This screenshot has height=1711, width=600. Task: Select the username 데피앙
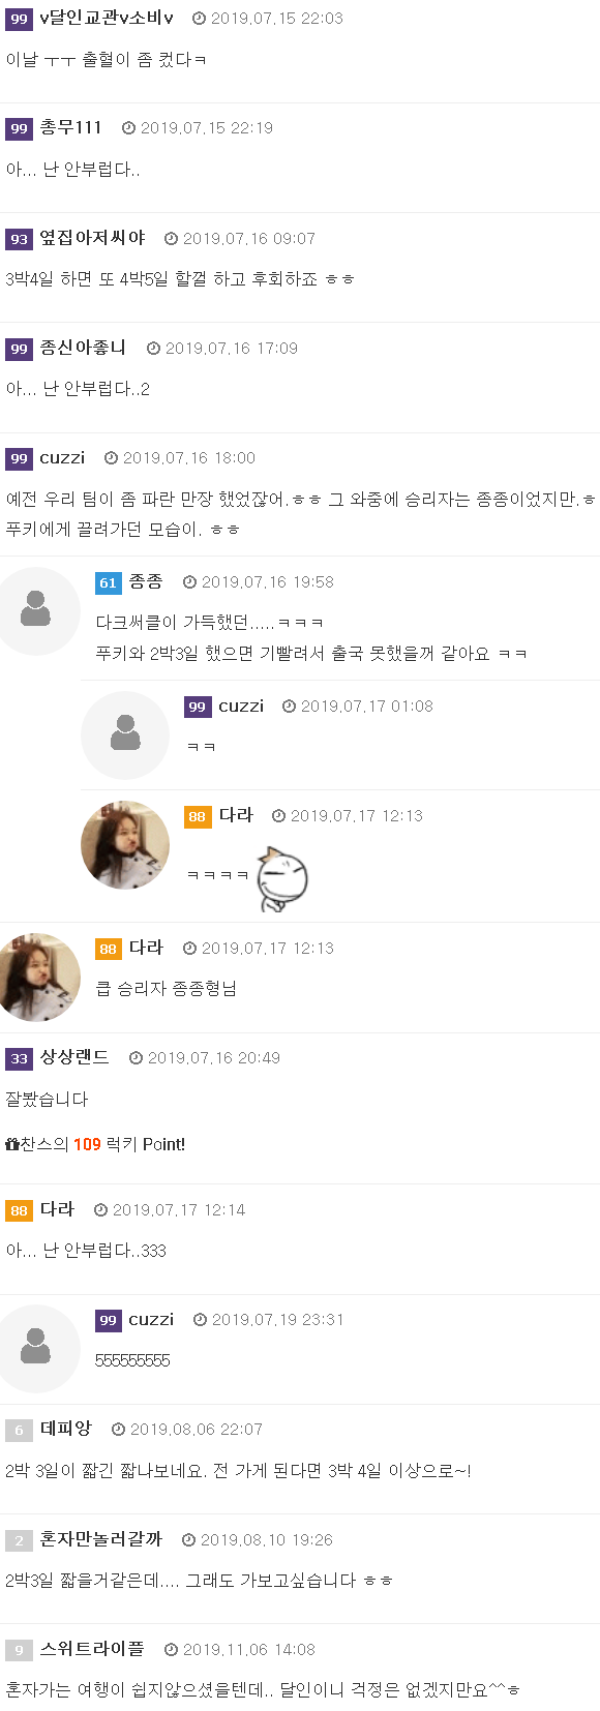66,1429
